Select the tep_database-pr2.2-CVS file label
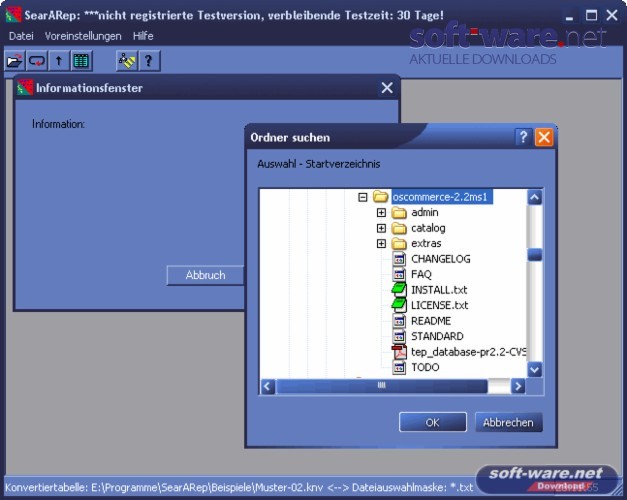The image size is (627, 500). 468,352
